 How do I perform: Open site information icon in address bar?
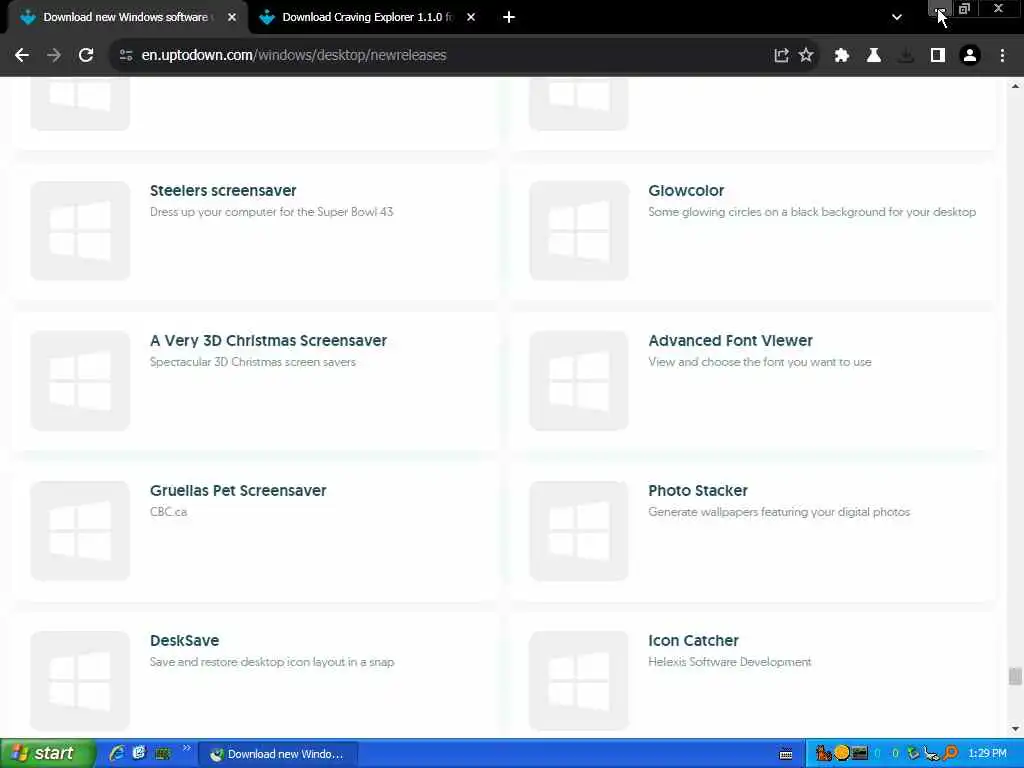(126, 56)
